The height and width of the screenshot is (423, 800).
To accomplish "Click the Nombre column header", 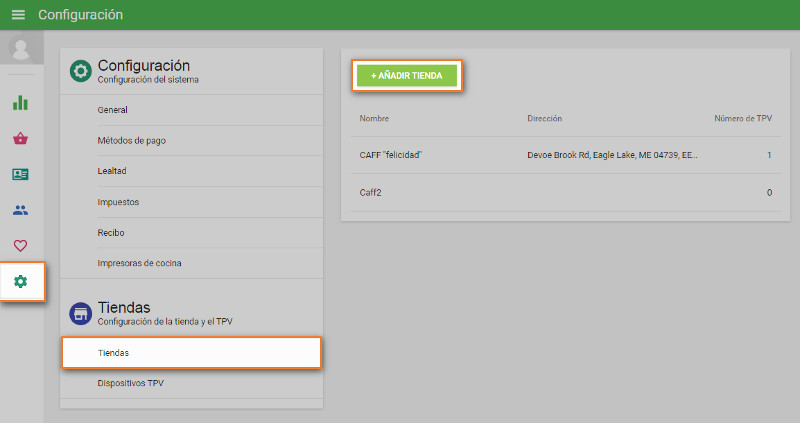I will click(374, 118).
